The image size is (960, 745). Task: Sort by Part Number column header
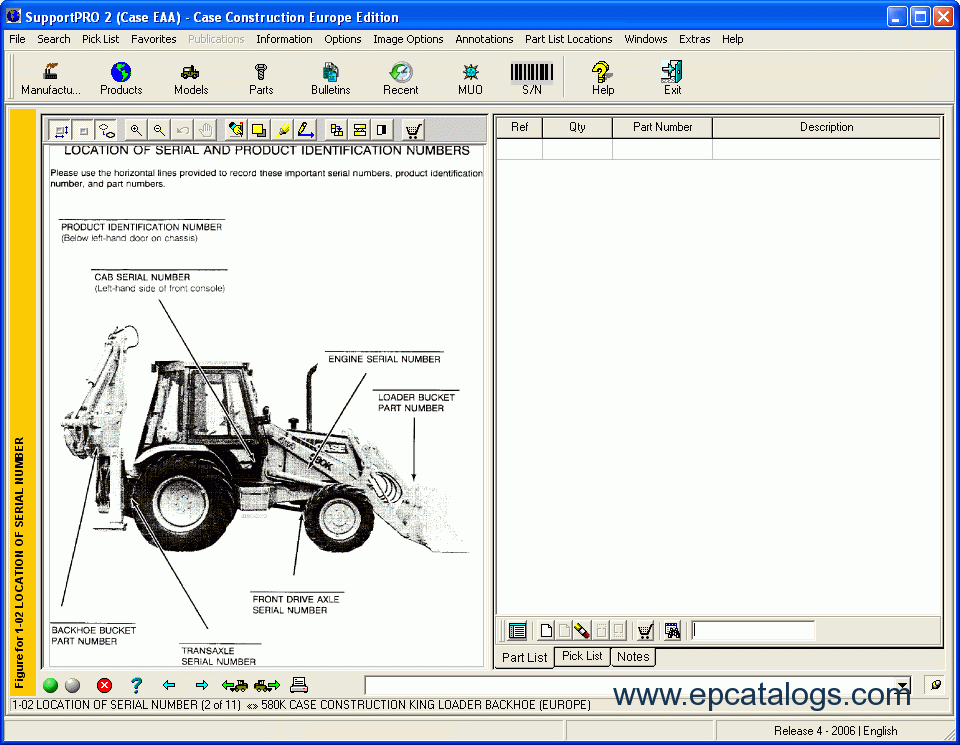(x=662, y=127)
